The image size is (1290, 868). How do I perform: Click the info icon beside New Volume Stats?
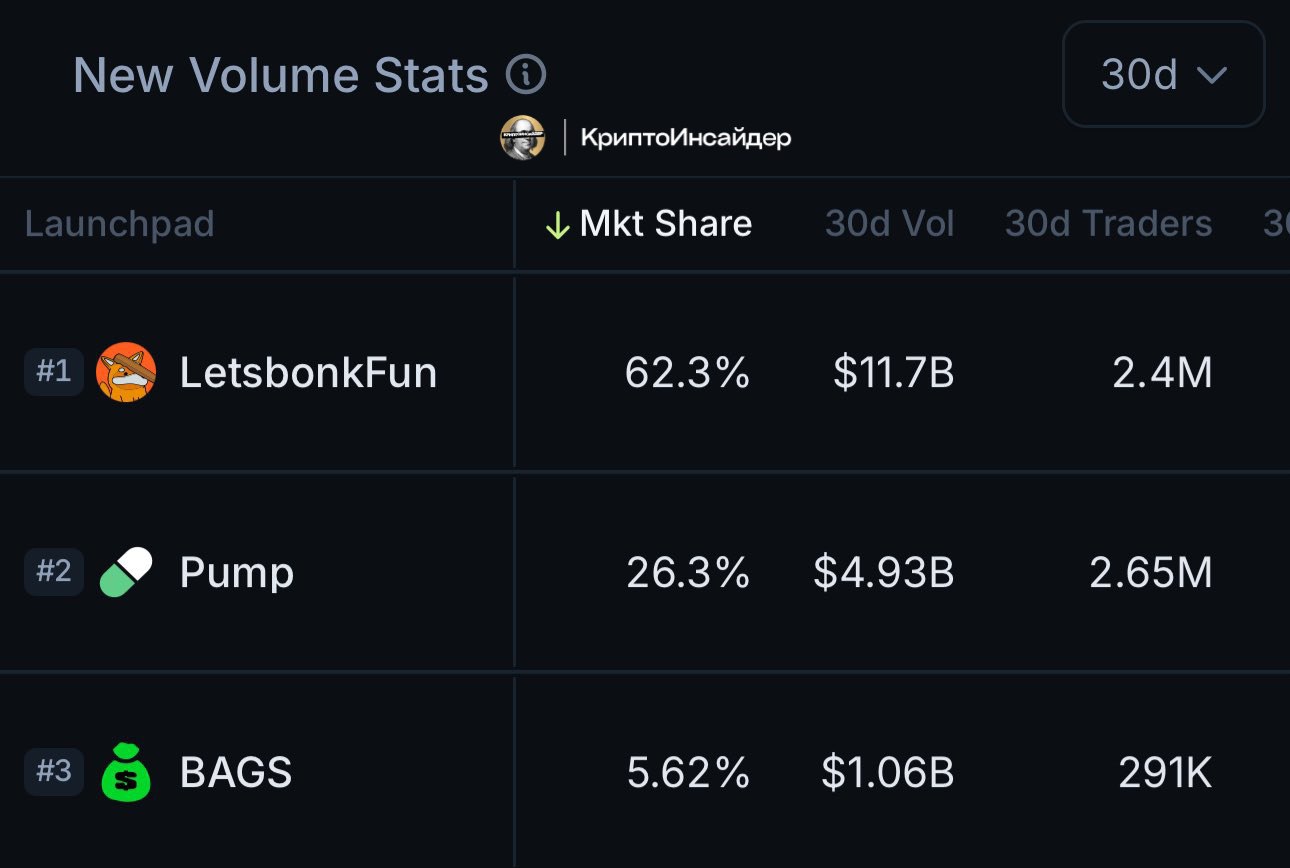click(x=526, y=75)
